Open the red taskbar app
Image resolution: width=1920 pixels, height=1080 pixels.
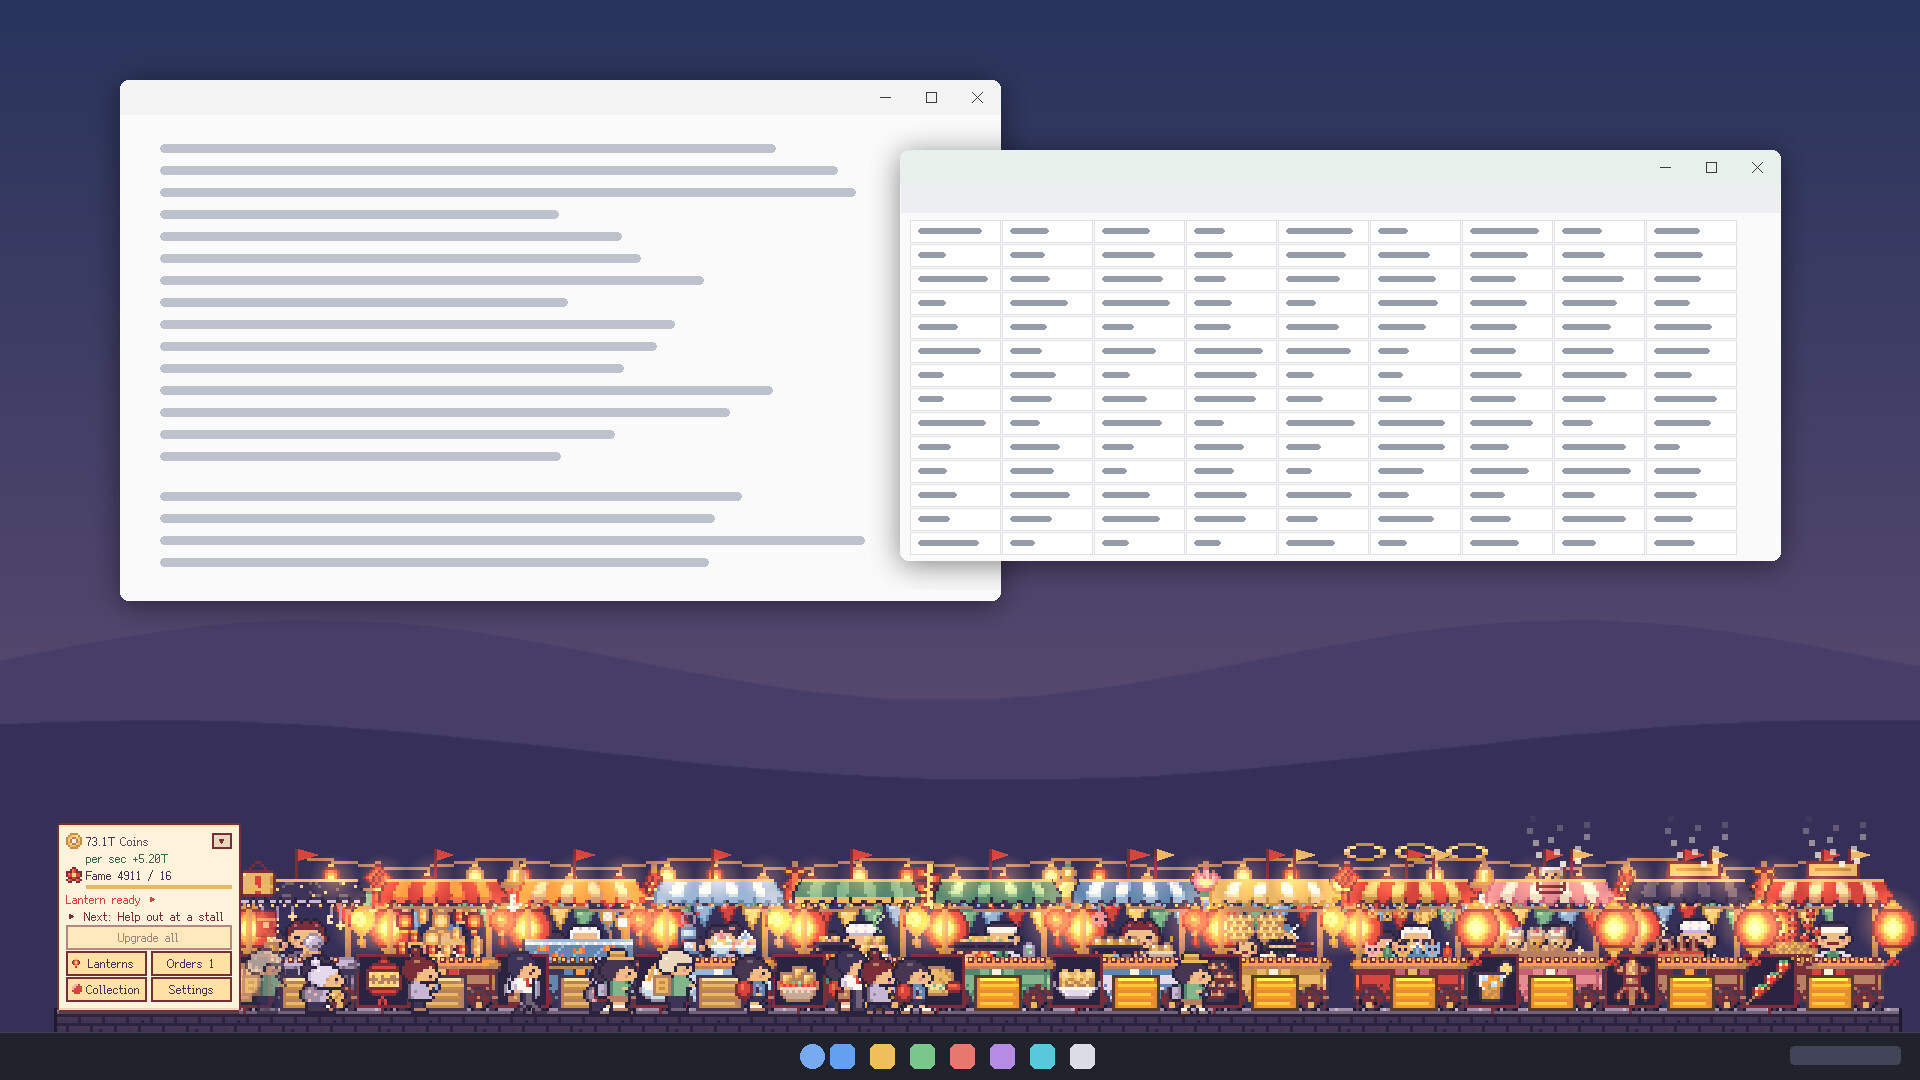pos(963,1056)
